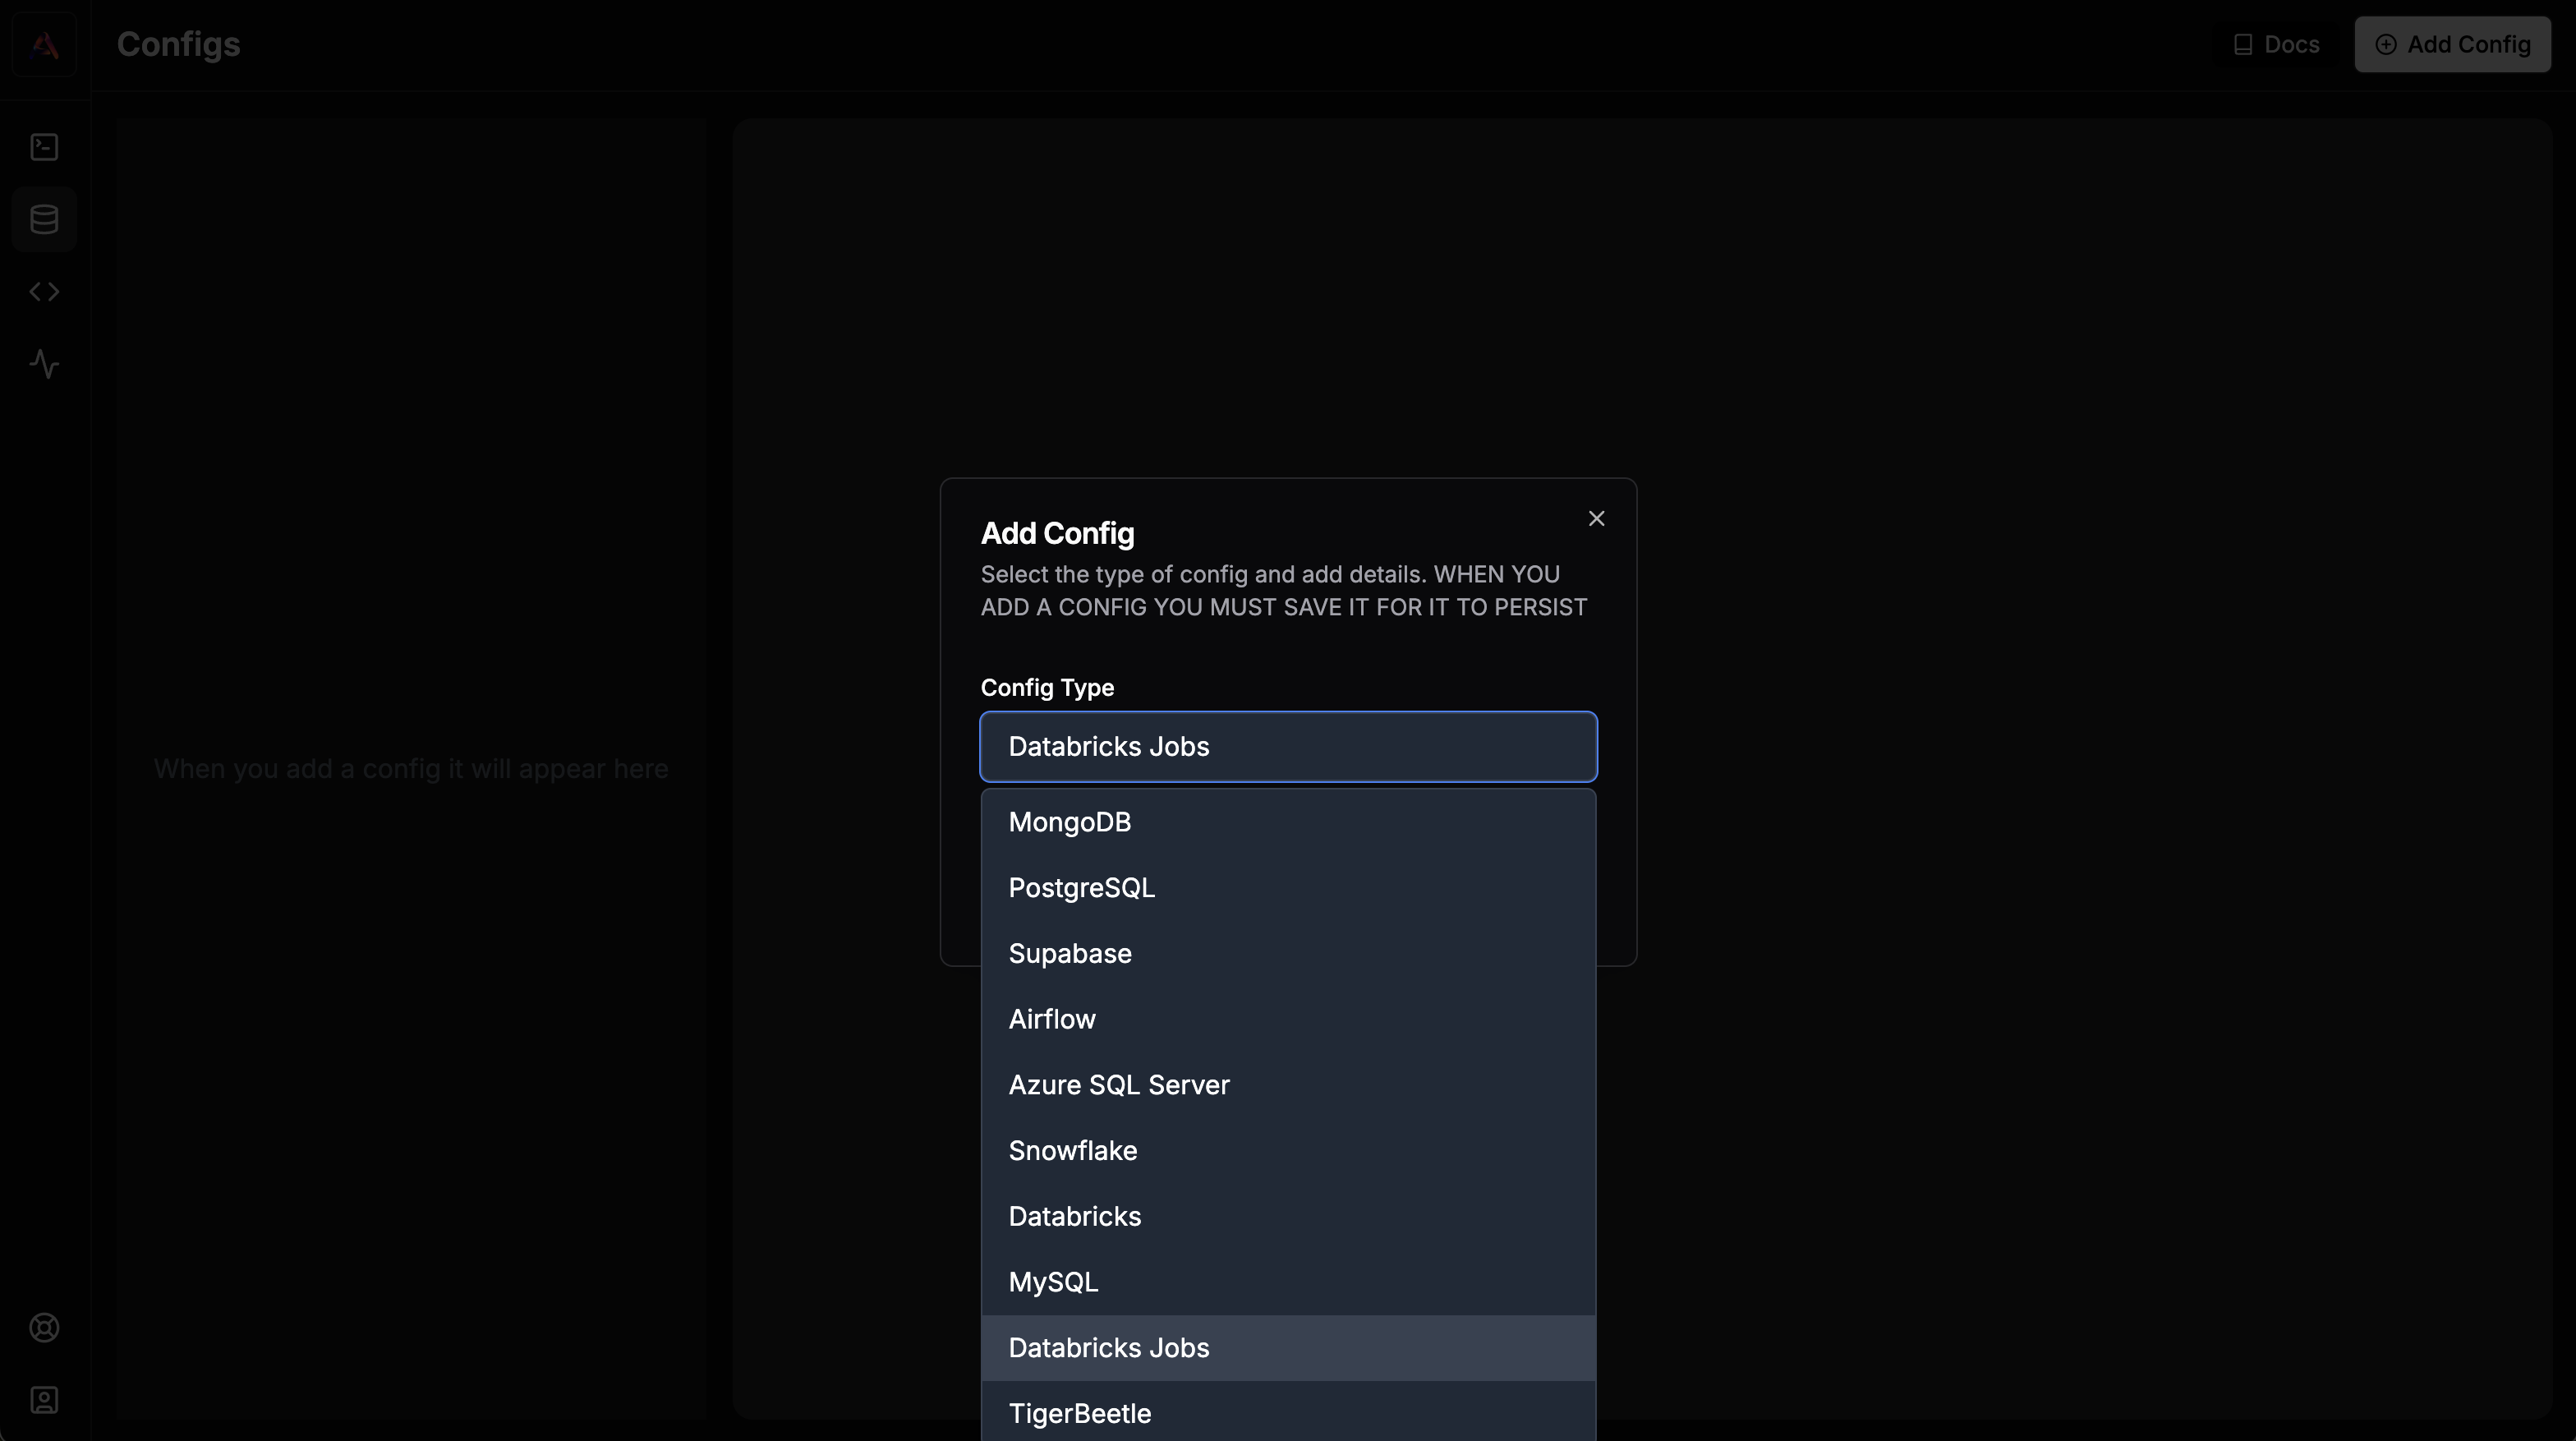2576x1441 pixels.
Task: Choose Supabase config type
Action: [x=1288, y=954]
